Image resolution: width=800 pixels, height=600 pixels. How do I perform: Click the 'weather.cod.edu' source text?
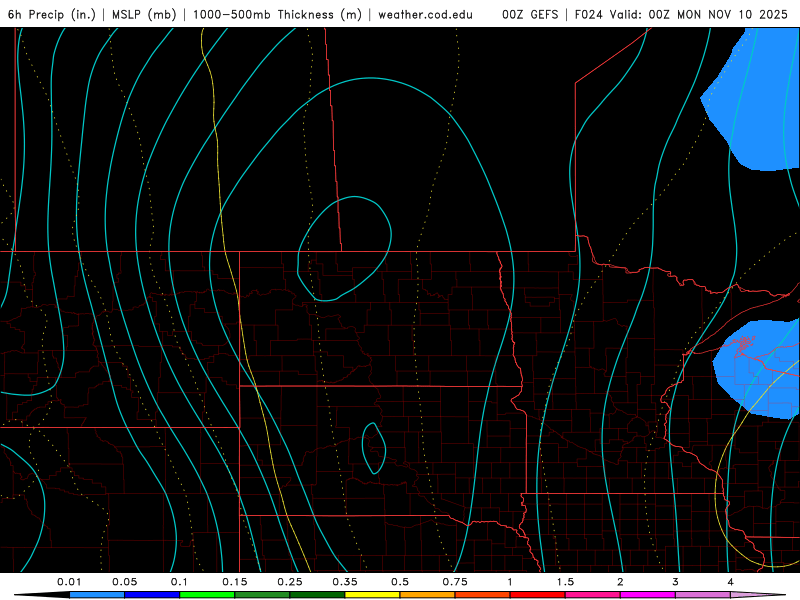(425, 14)
